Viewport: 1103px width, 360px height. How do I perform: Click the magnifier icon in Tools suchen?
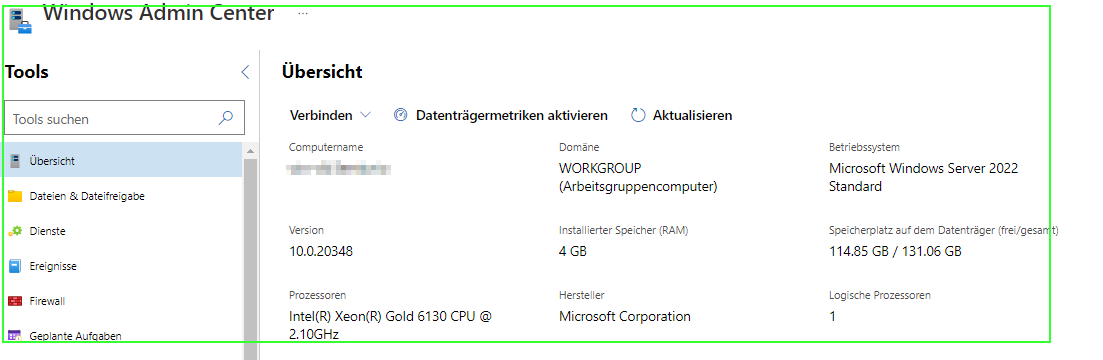(x=226, y=118)
